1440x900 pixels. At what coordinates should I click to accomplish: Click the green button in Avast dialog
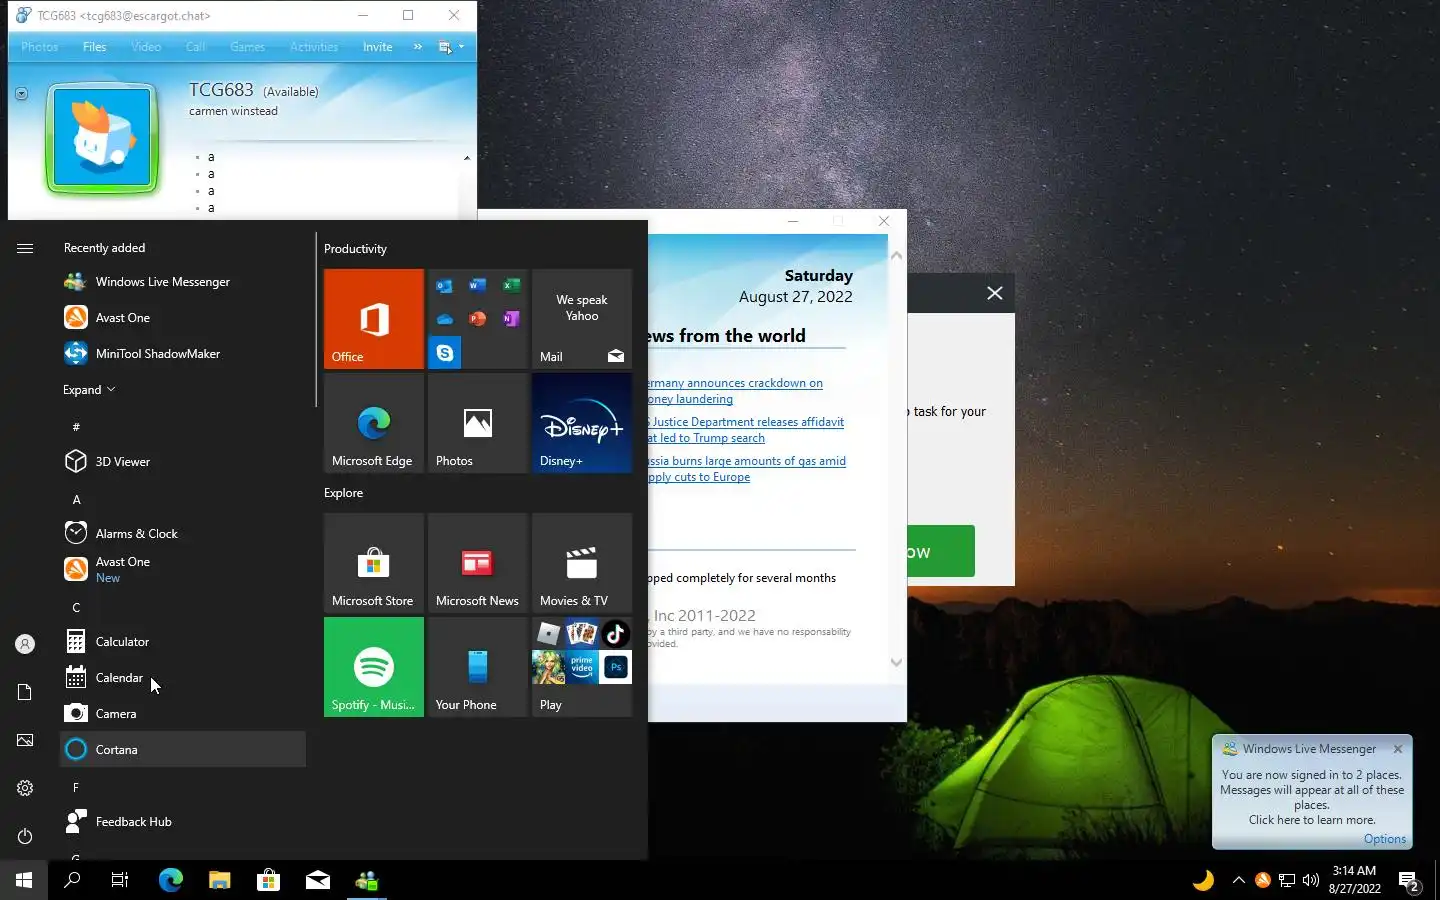(x=941, y=551)
